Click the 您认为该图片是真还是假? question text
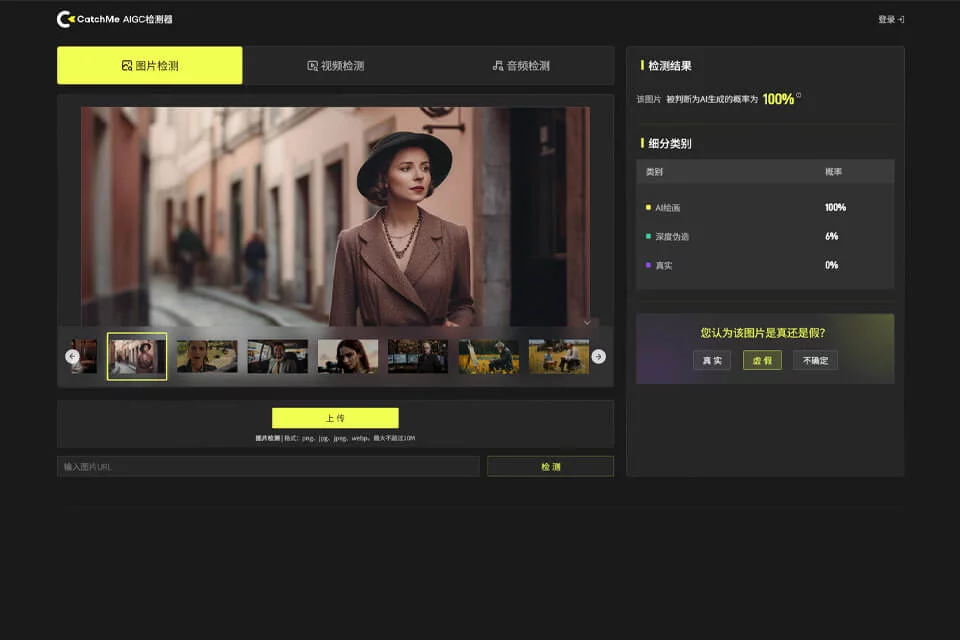The height and width of the screenshot is (640, 960). coord(763,333)
